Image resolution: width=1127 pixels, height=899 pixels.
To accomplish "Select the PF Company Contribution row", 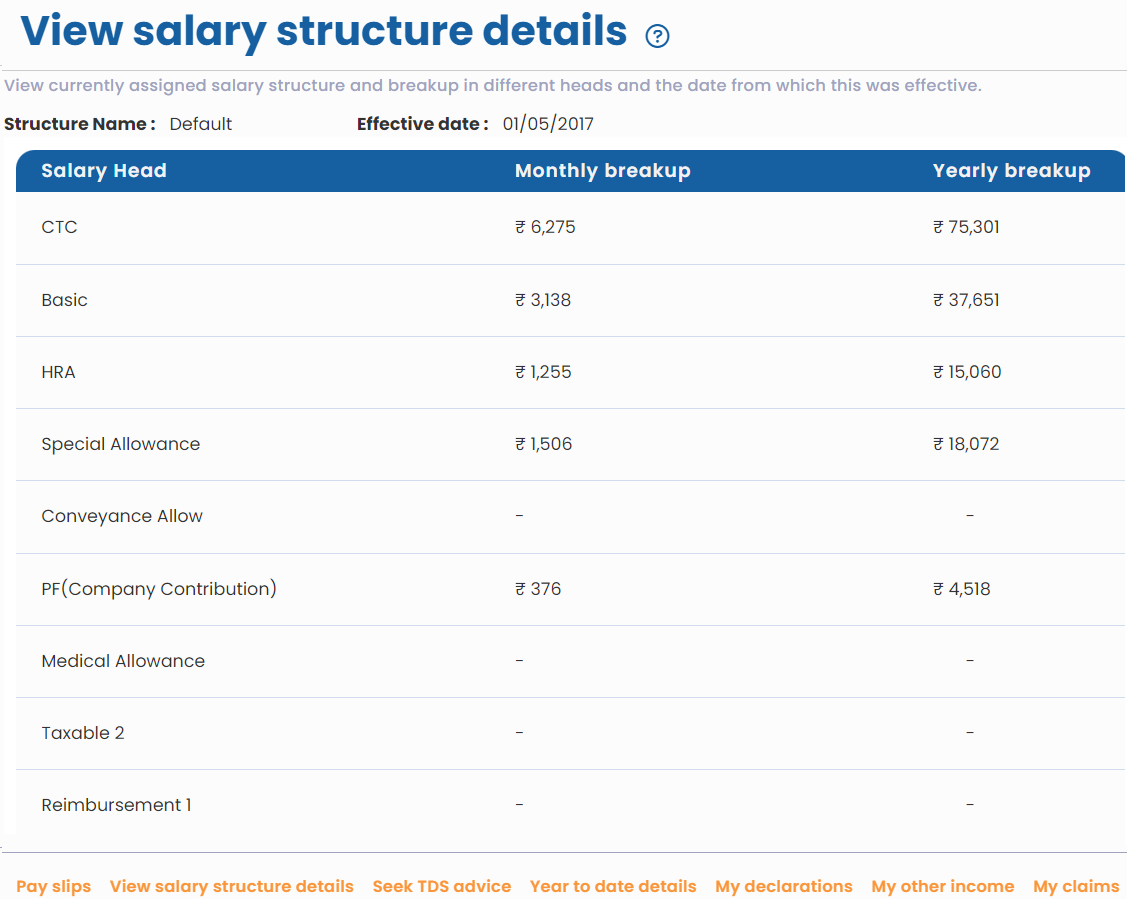I will [159, 589].
